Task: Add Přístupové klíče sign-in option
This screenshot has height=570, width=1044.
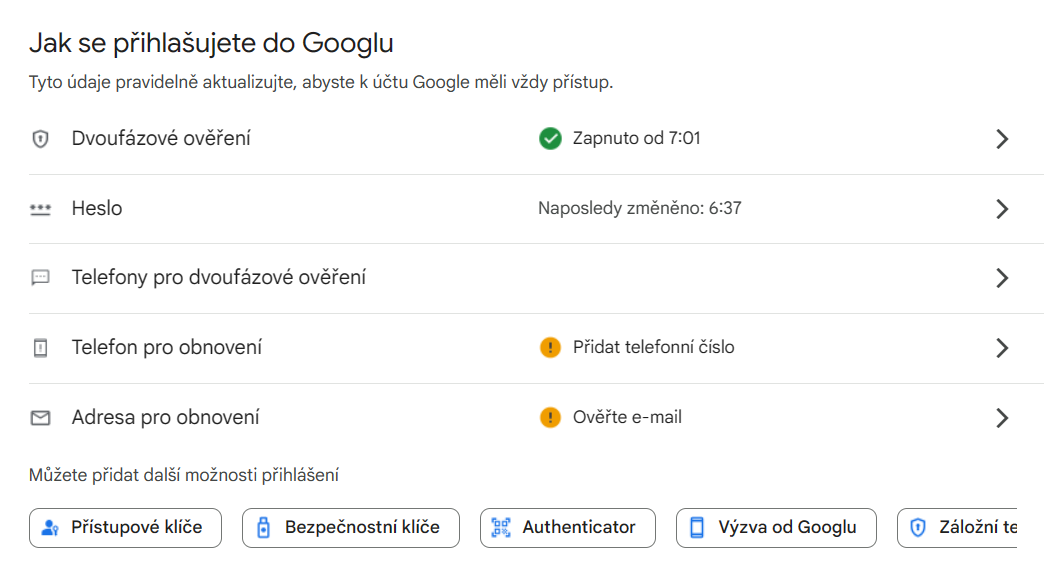Action: click(125, 528)
